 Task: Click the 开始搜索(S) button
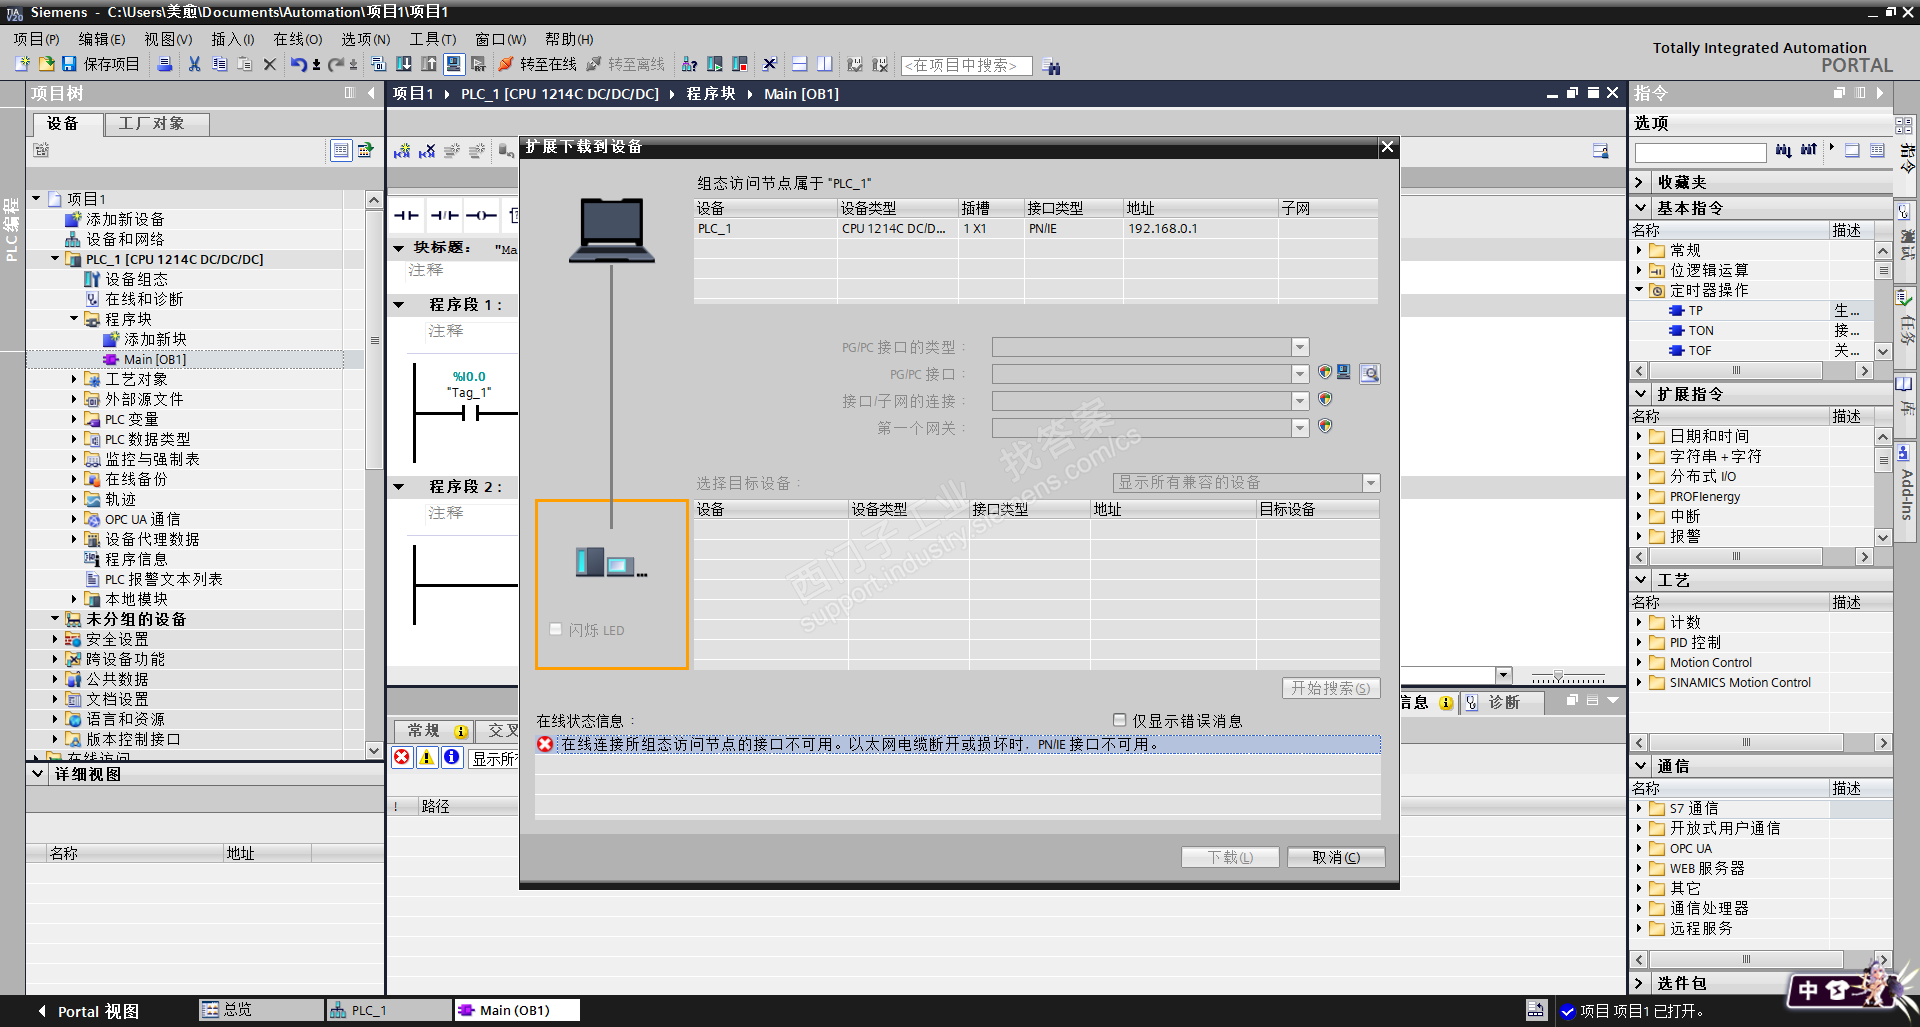tap(1331, 688)
